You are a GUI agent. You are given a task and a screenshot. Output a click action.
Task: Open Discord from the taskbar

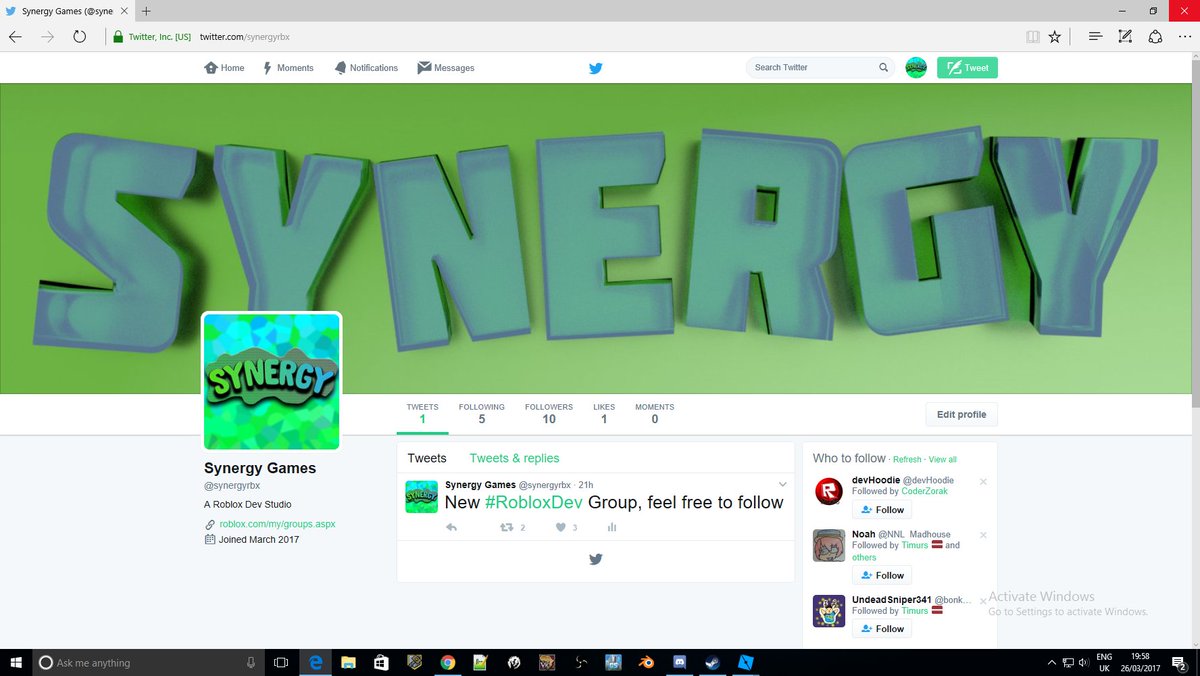point(682,662)
